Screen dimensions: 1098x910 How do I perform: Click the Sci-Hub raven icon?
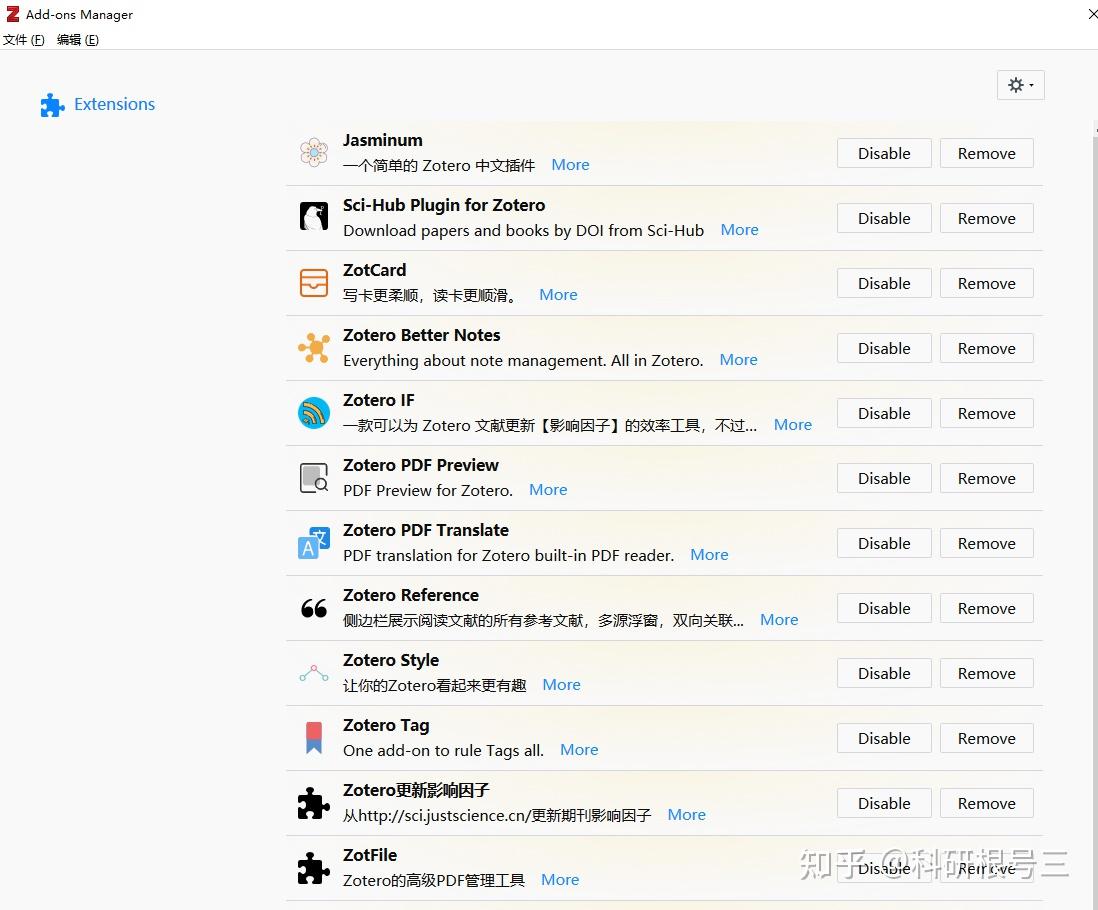(x=314, y=217)
